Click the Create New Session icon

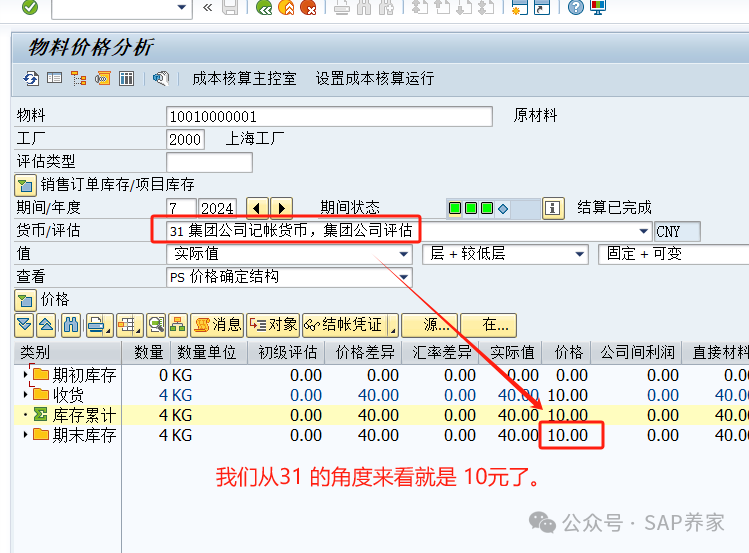coord(519,7)
